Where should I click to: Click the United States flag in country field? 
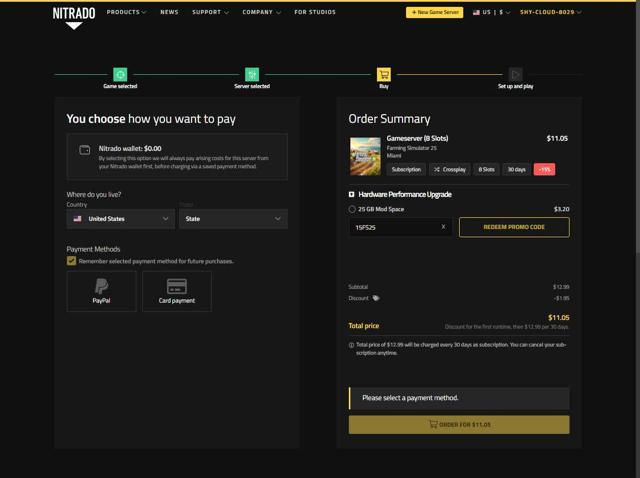tap(78, 219)
